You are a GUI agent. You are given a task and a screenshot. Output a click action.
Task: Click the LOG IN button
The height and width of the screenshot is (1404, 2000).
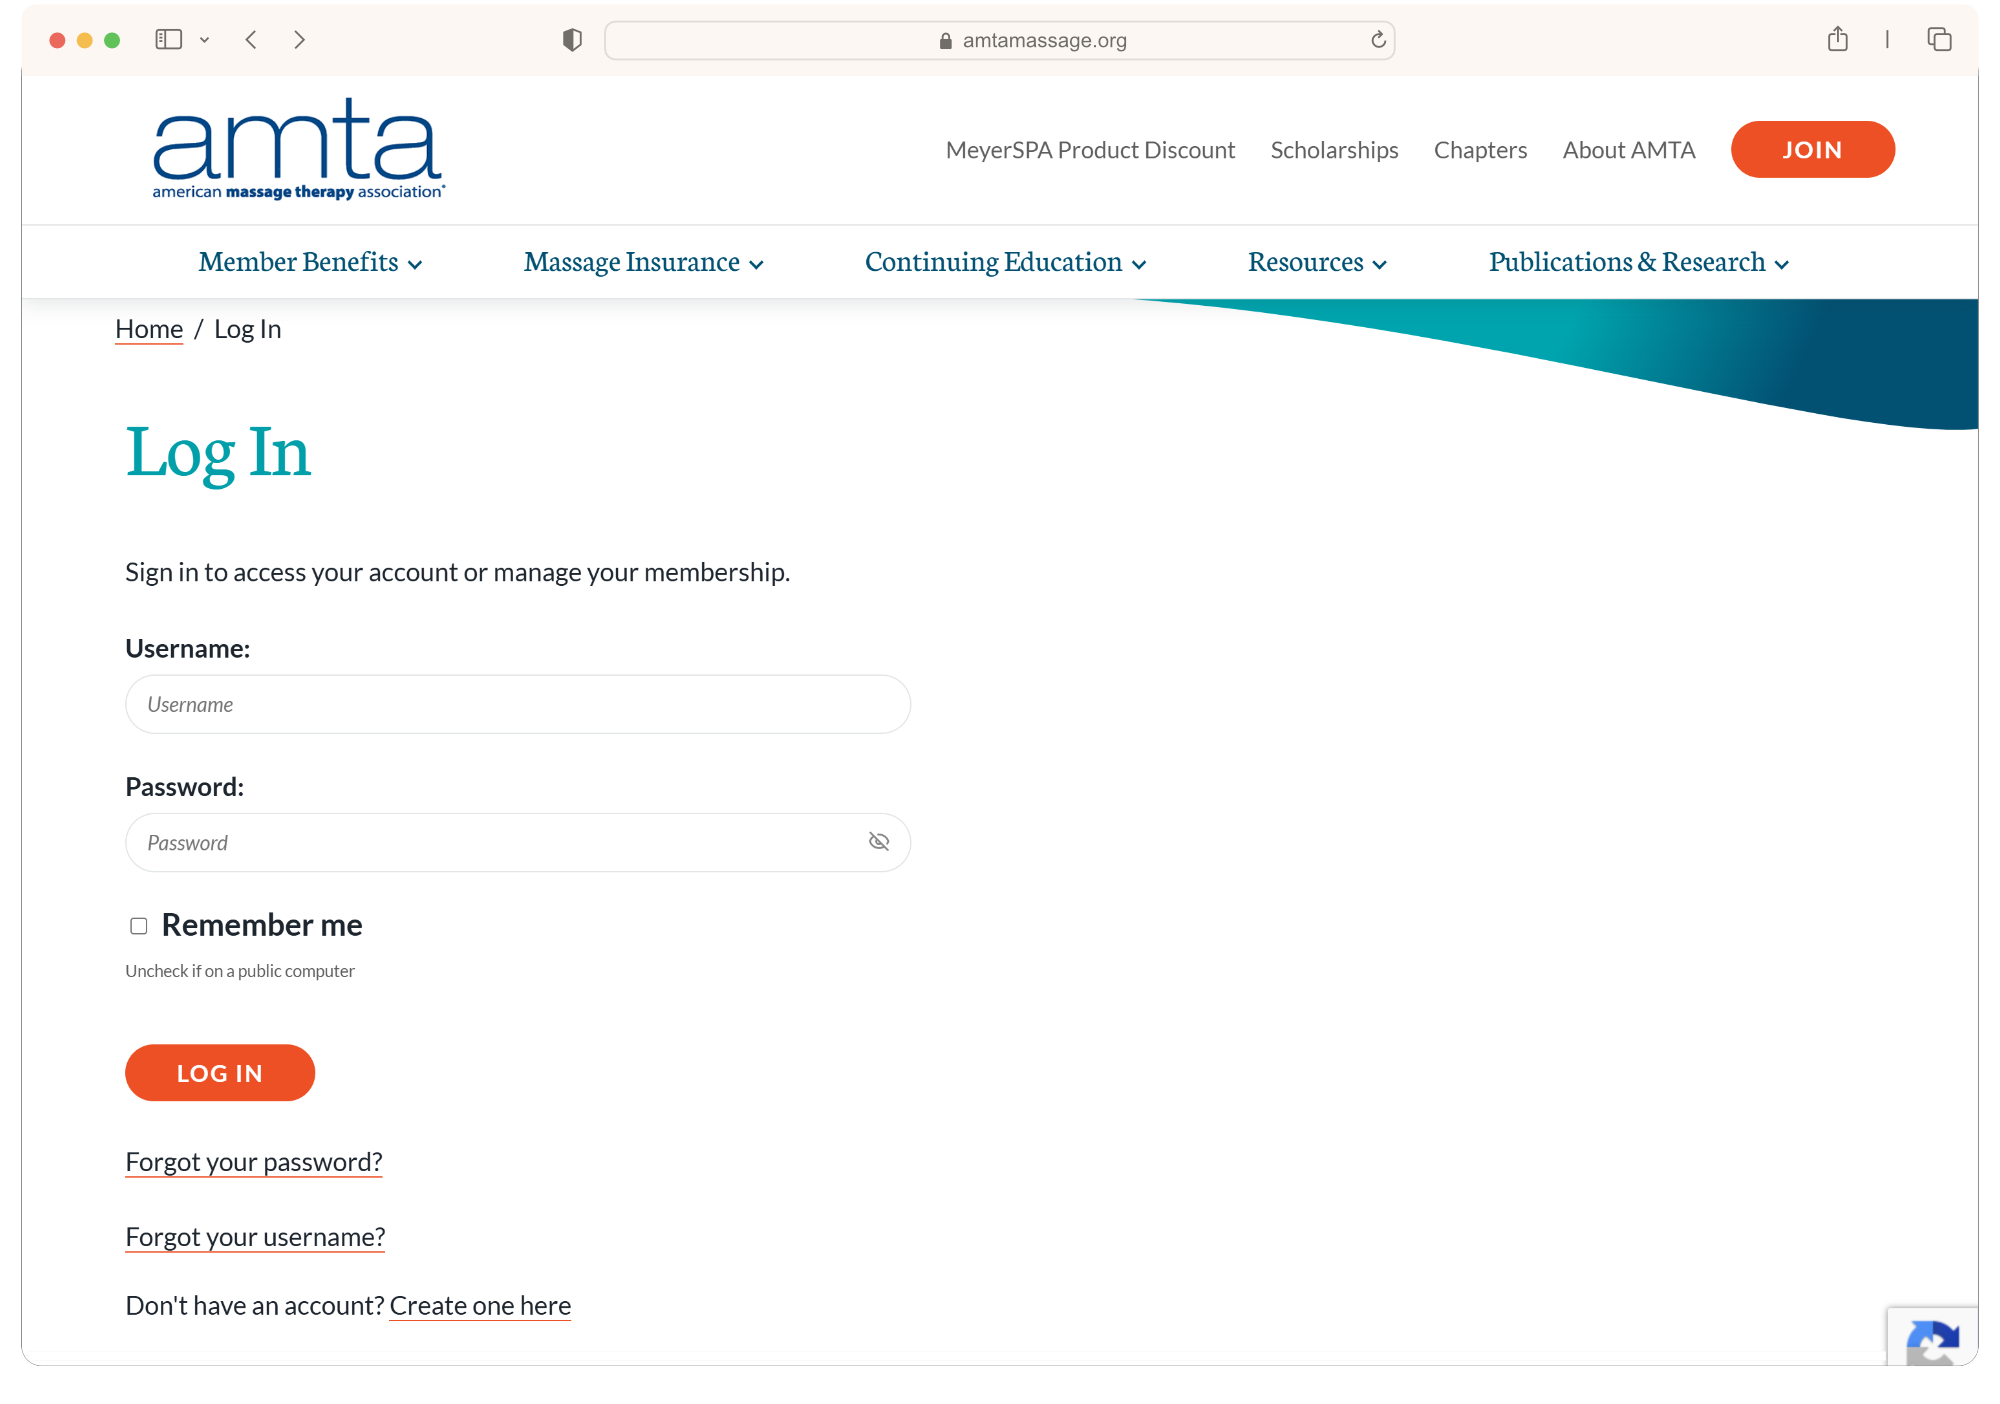220,1073
